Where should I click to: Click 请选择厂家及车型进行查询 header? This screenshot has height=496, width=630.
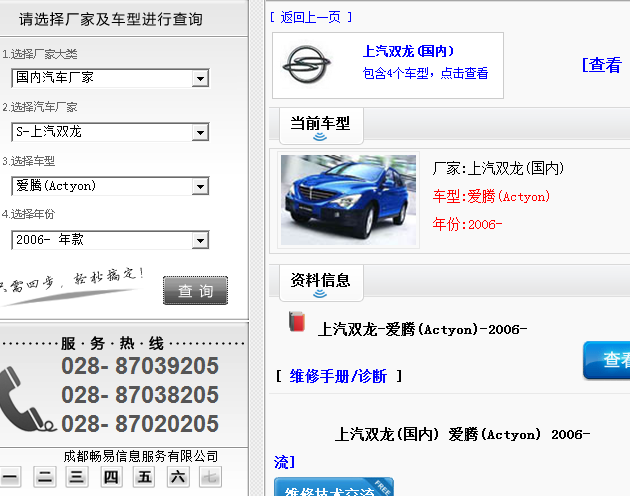[x=111, y=19]
